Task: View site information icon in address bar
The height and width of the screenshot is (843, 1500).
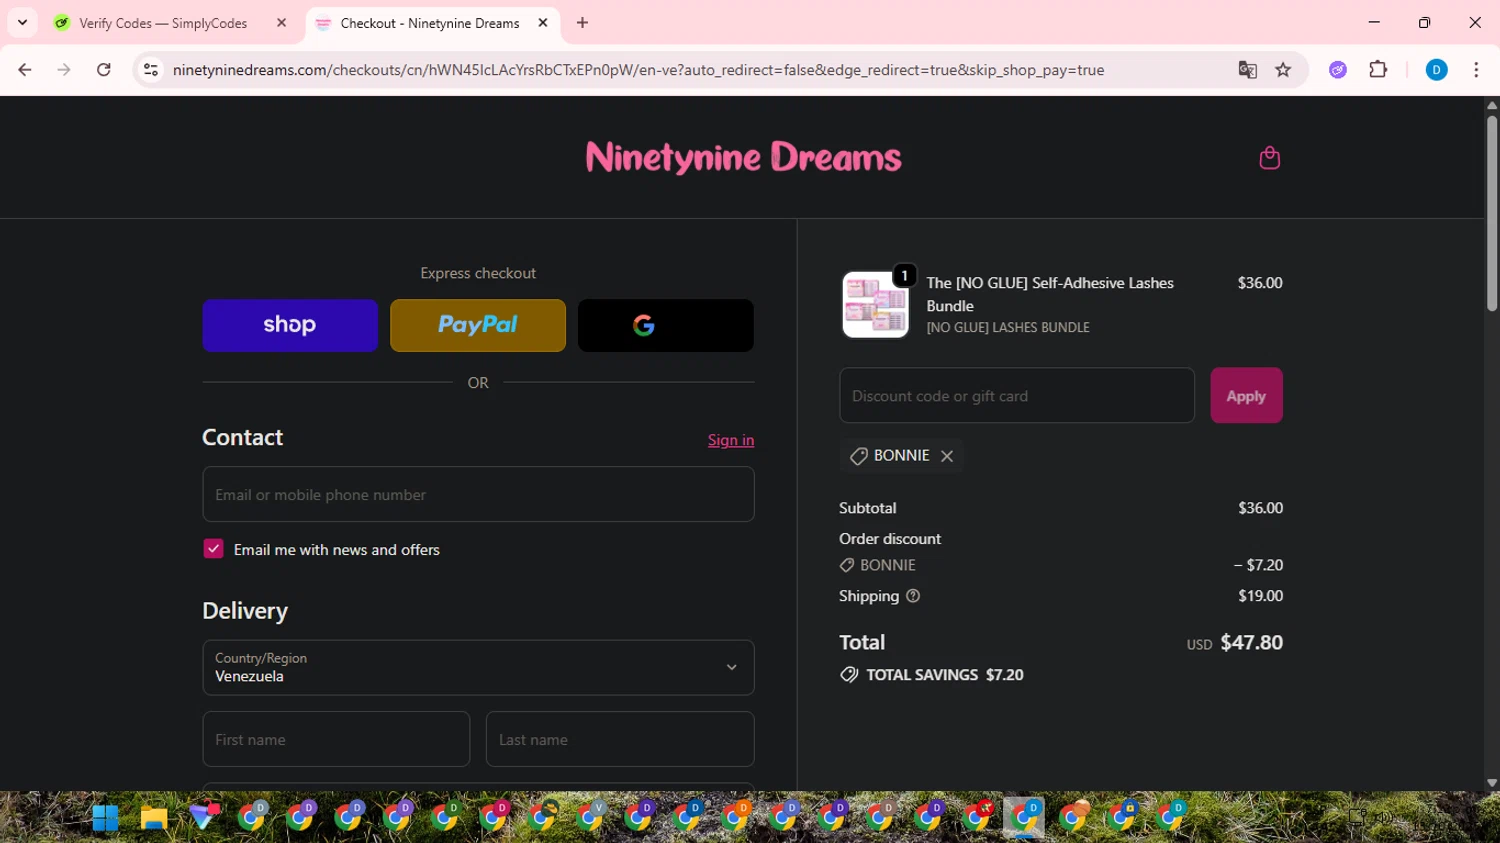Action: [151, 70]
